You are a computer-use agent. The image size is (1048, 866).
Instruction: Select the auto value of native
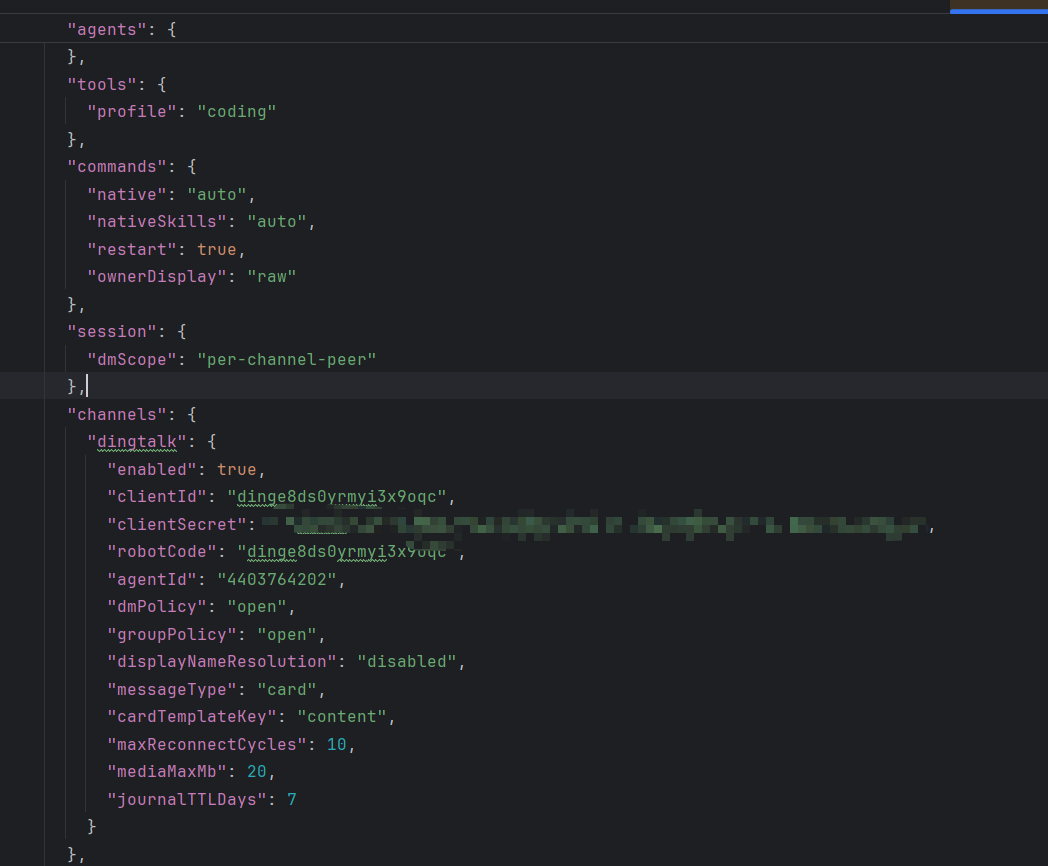pos(217,194)
